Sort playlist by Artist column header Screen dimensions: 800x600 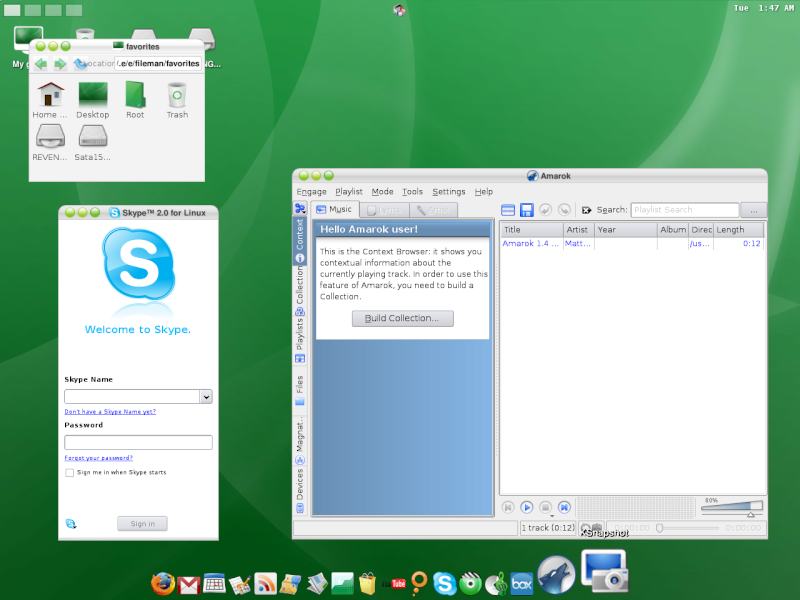pyautogui.click(x=579, y=230)
